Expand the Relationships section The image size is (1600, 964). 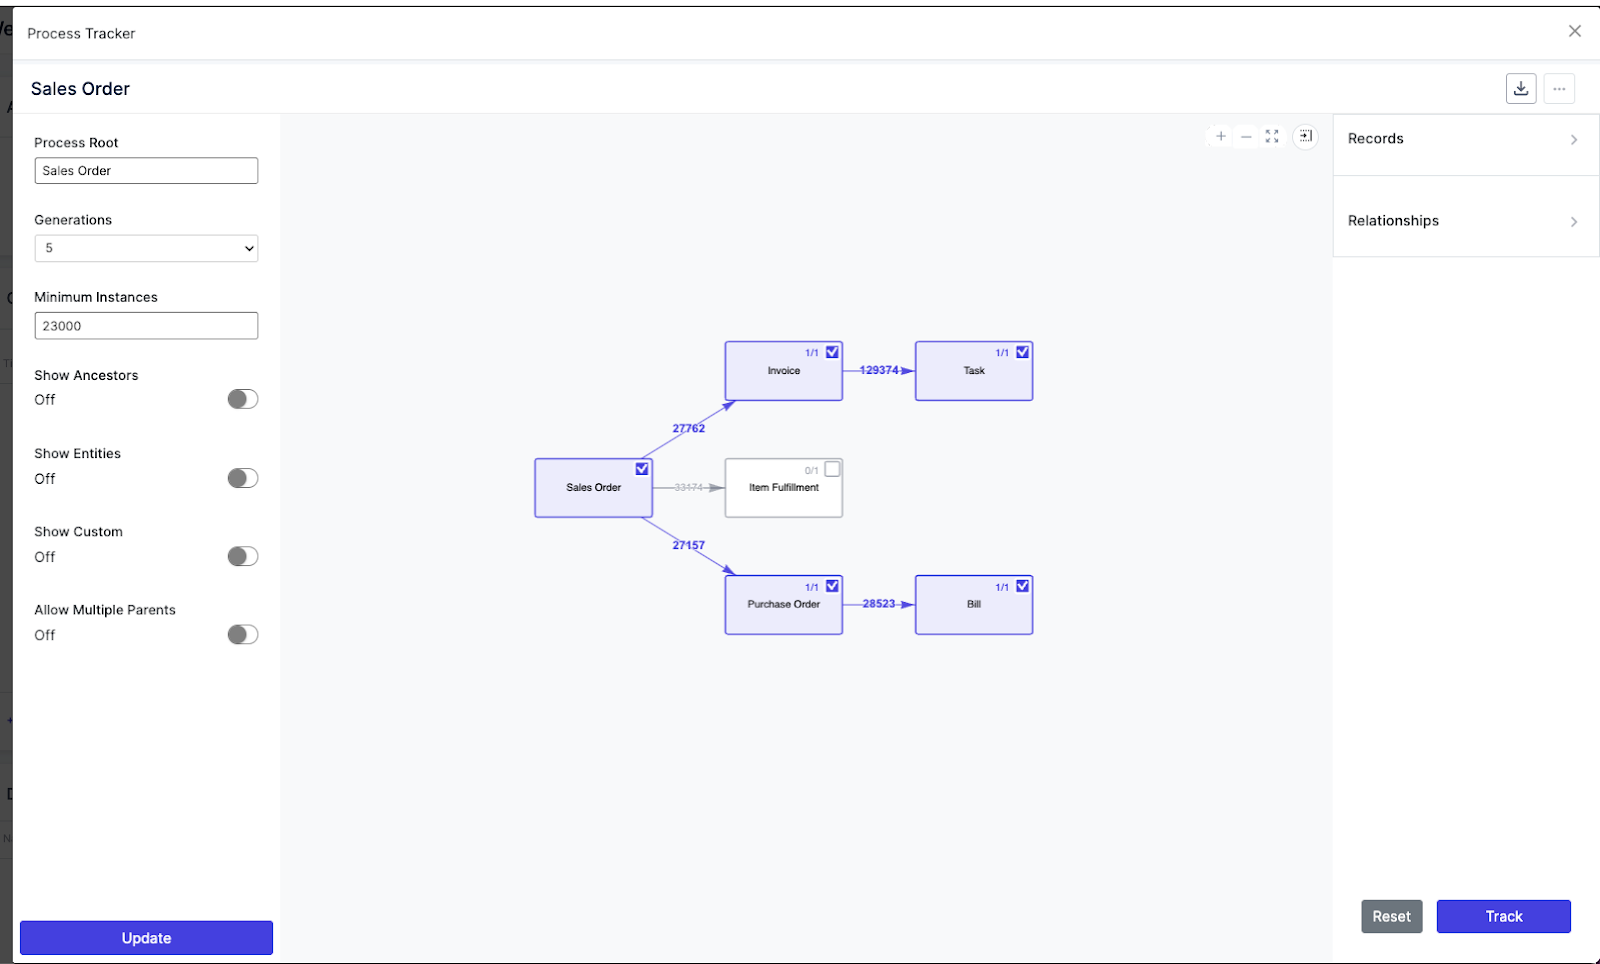1466,221
